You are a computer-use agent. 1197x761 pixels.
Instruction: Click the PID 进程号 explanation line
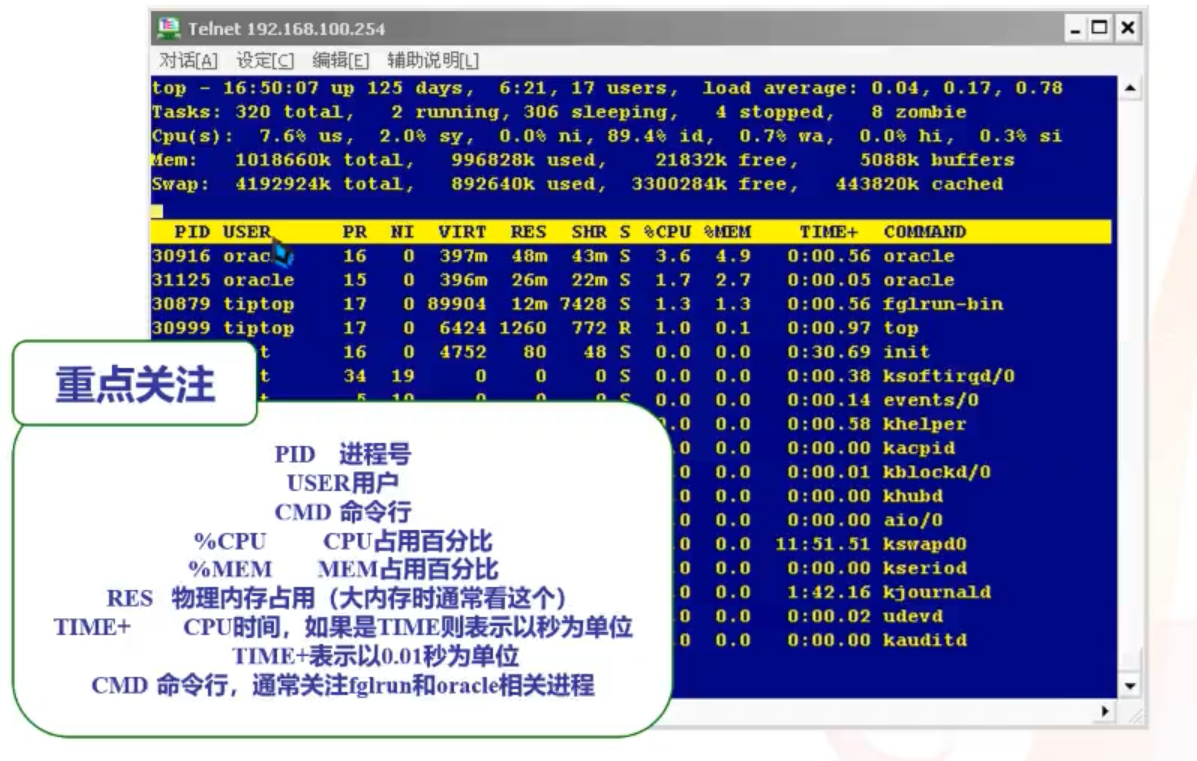click(343, 454)
